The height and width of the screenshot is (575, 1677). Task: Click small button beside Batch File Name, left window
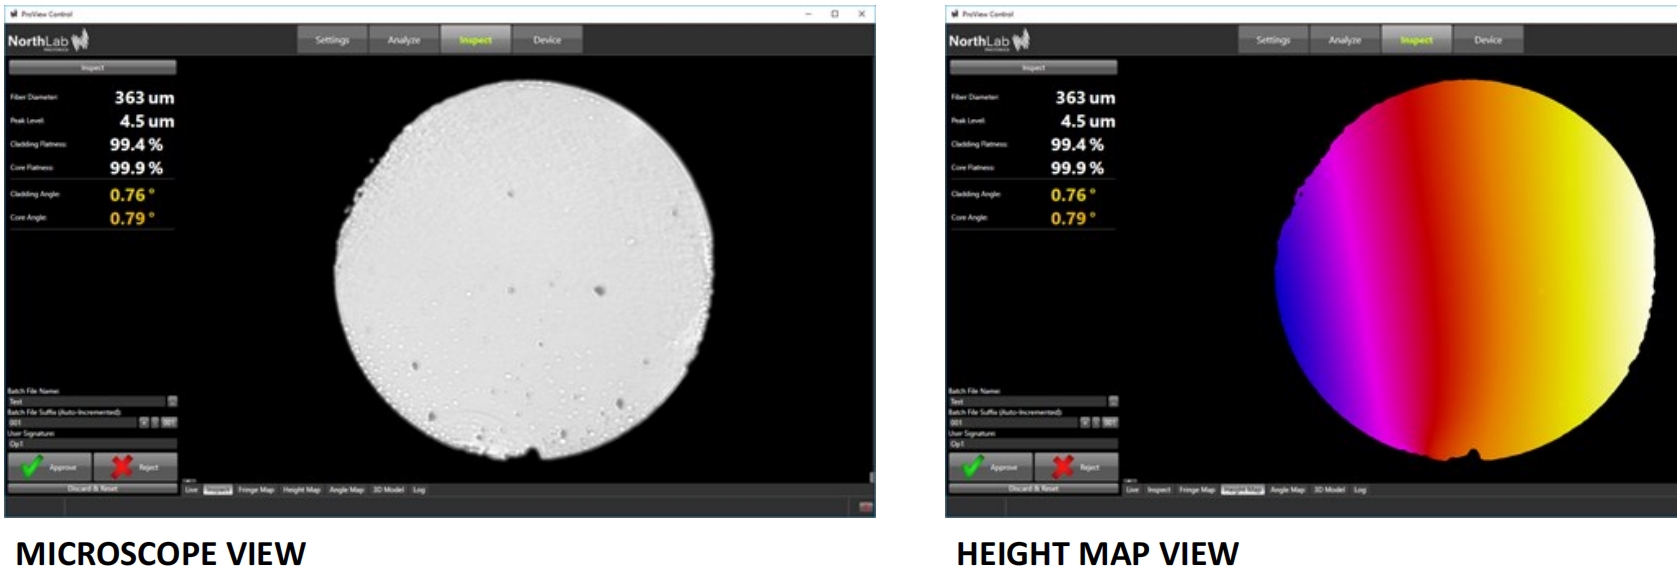point(172,401)
